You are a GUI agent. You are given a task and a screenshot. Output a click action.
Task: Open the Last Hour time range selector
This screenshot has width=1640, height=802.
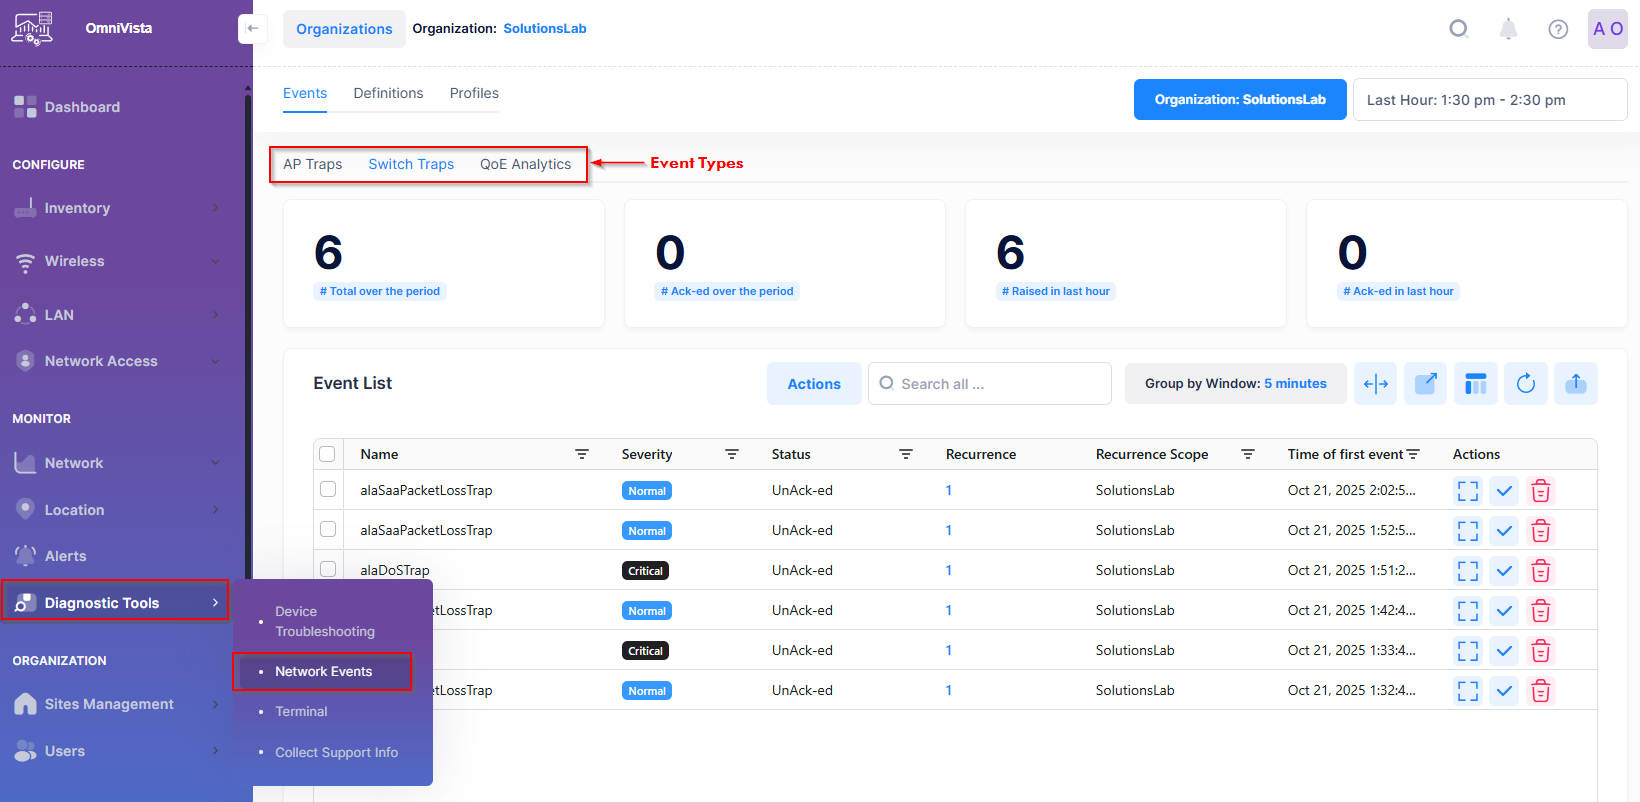pyautogui.click(x=1489, y=100)
